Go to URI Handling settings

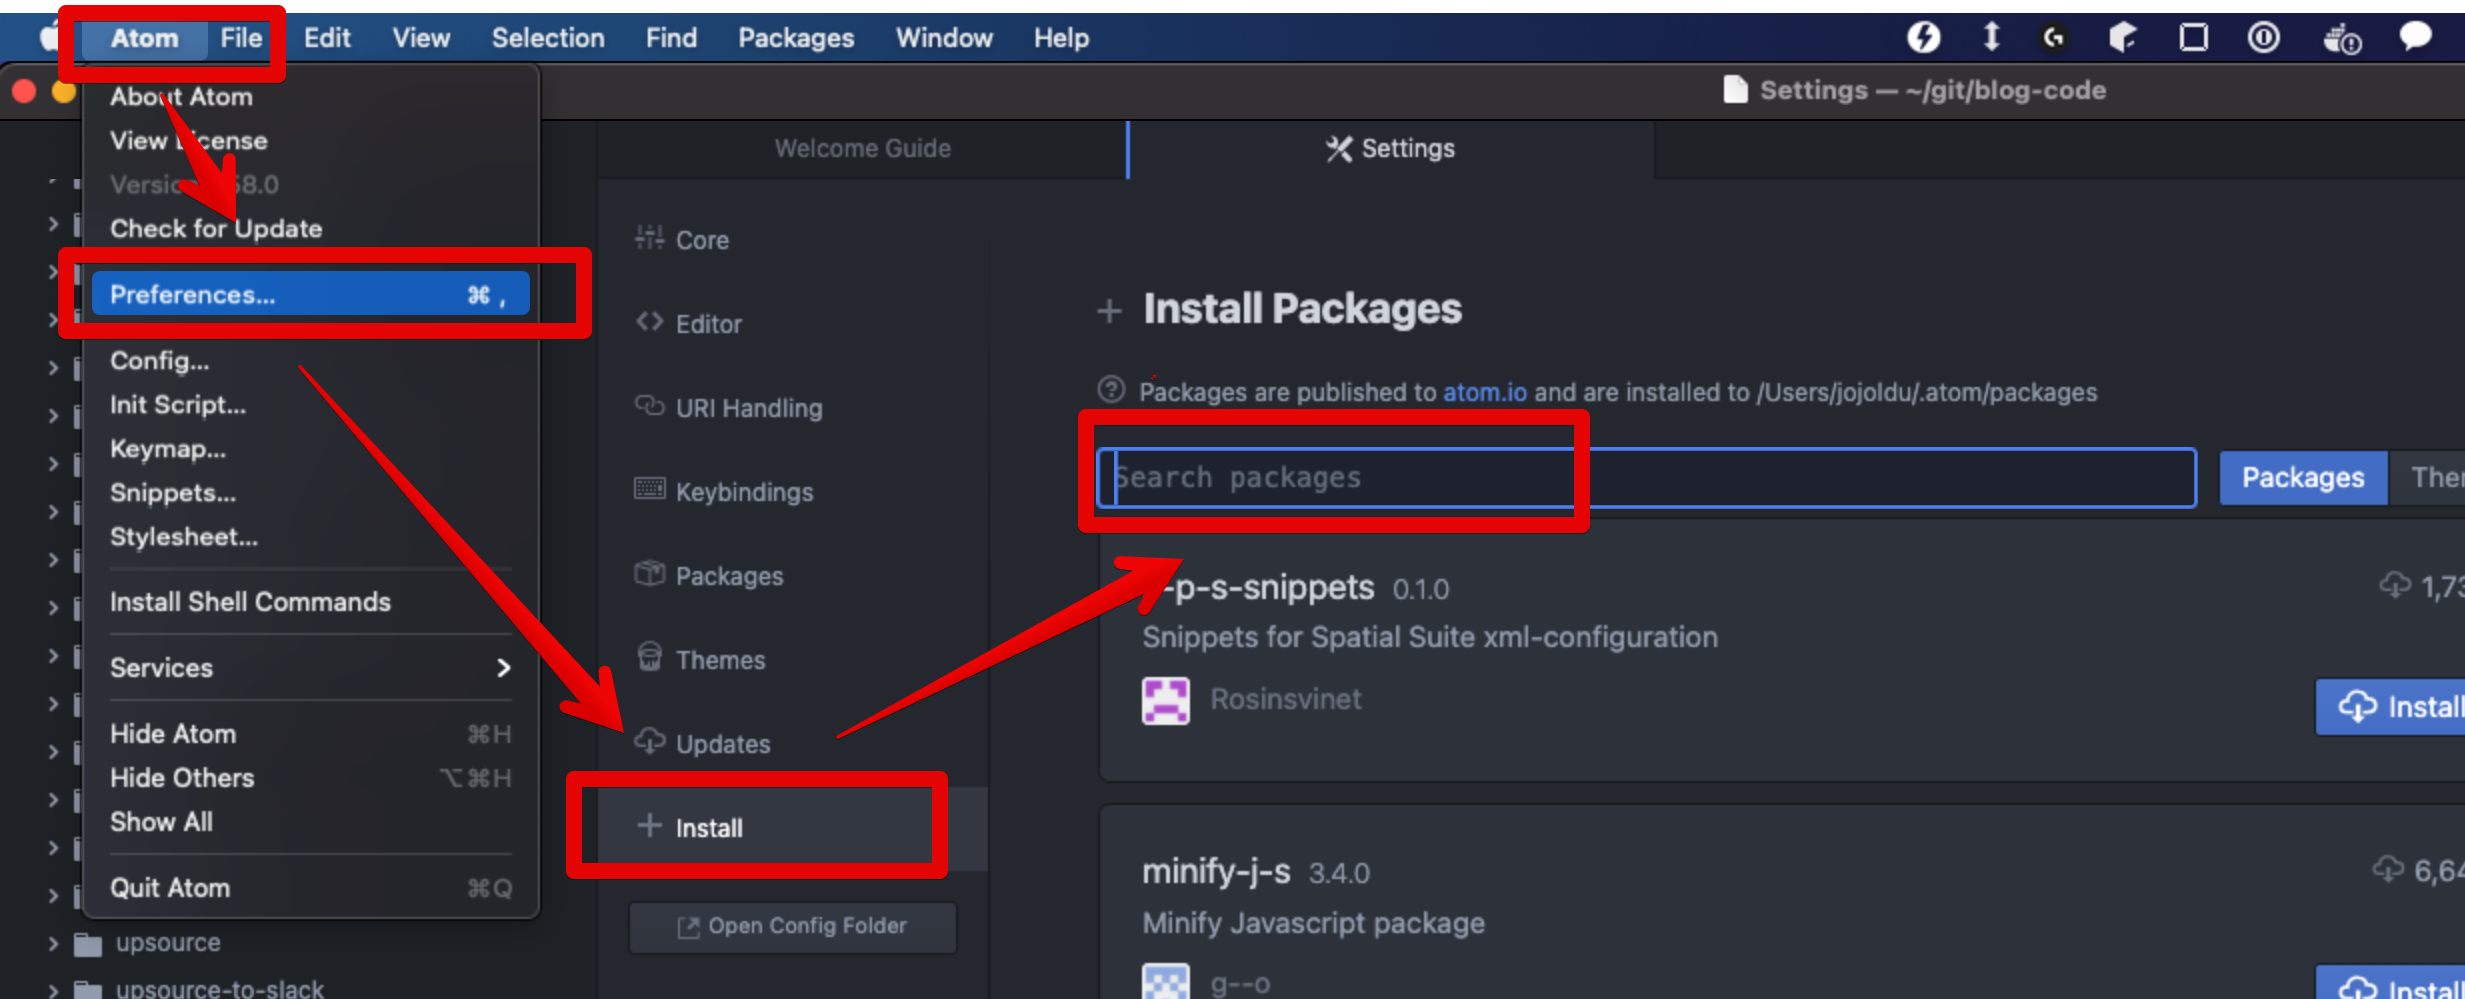(729, 408)
